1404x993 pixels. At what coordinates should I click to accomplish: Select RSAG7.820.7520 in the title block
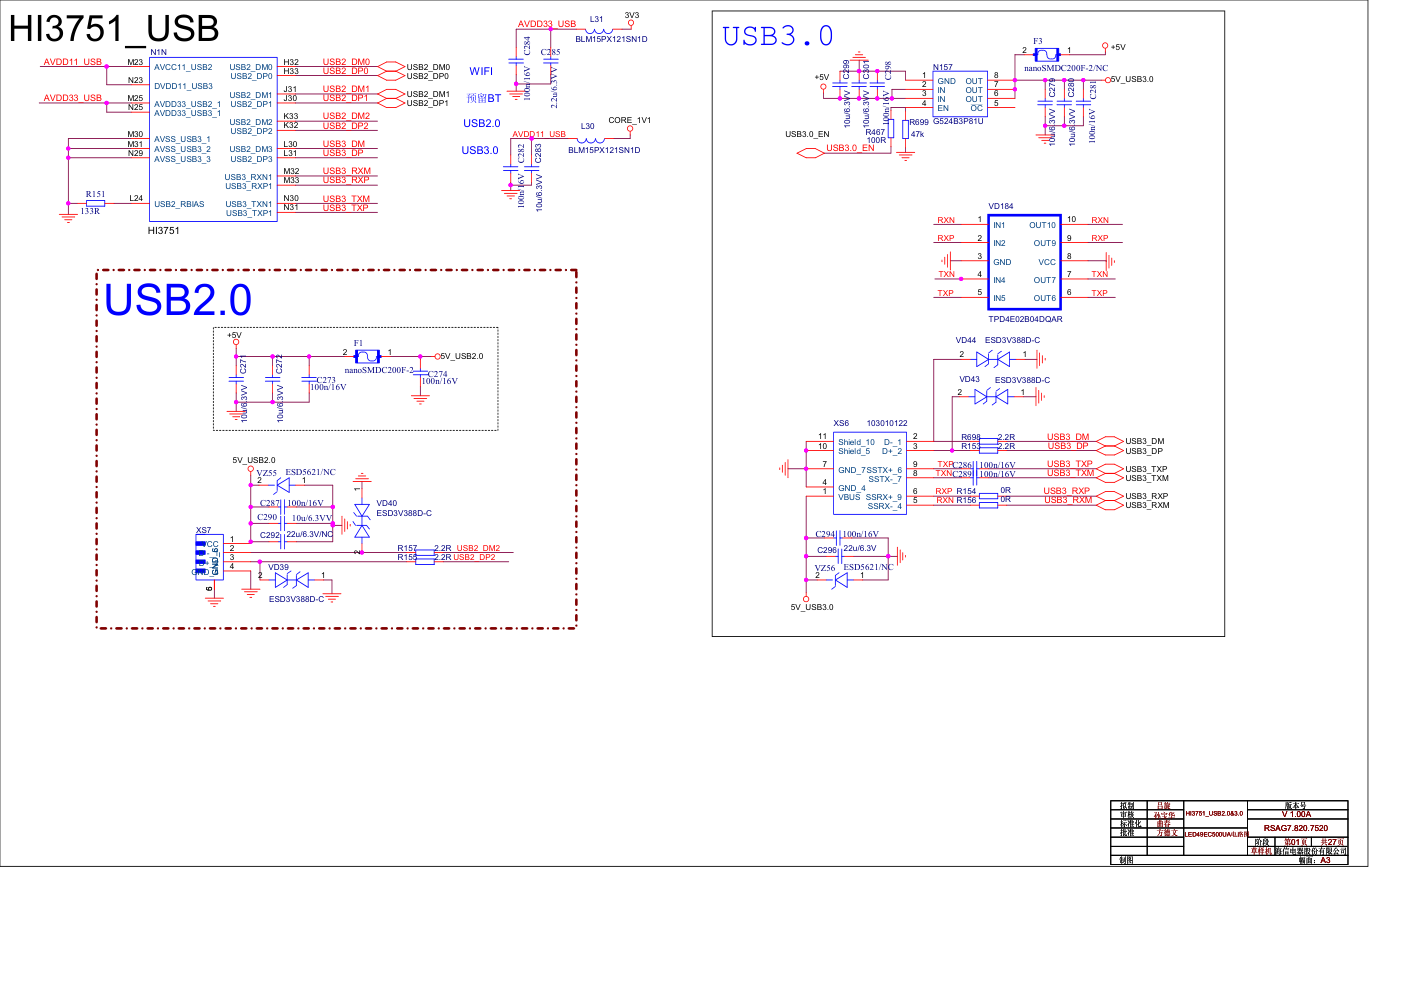coord(1295,828)
